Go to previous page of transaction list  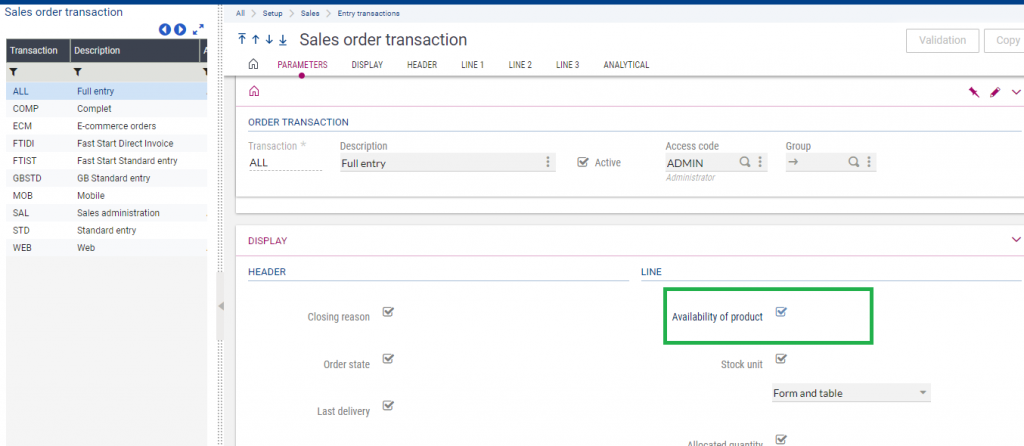coord(165,29)
